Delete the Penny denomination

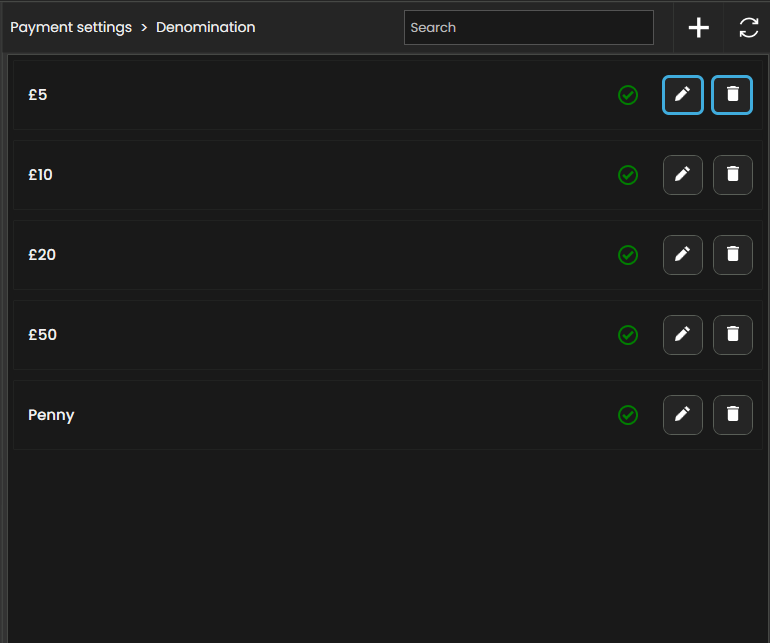click(732, 415)
